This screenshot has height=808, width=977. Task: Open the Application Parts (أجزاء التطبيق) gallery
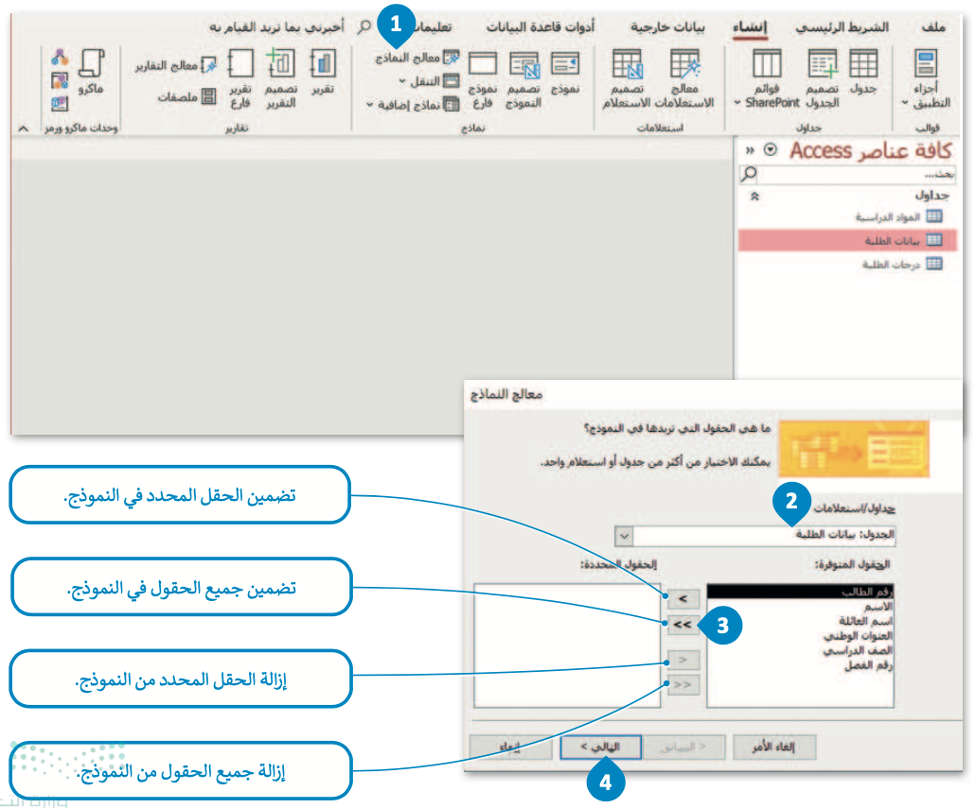coord(926,78)
